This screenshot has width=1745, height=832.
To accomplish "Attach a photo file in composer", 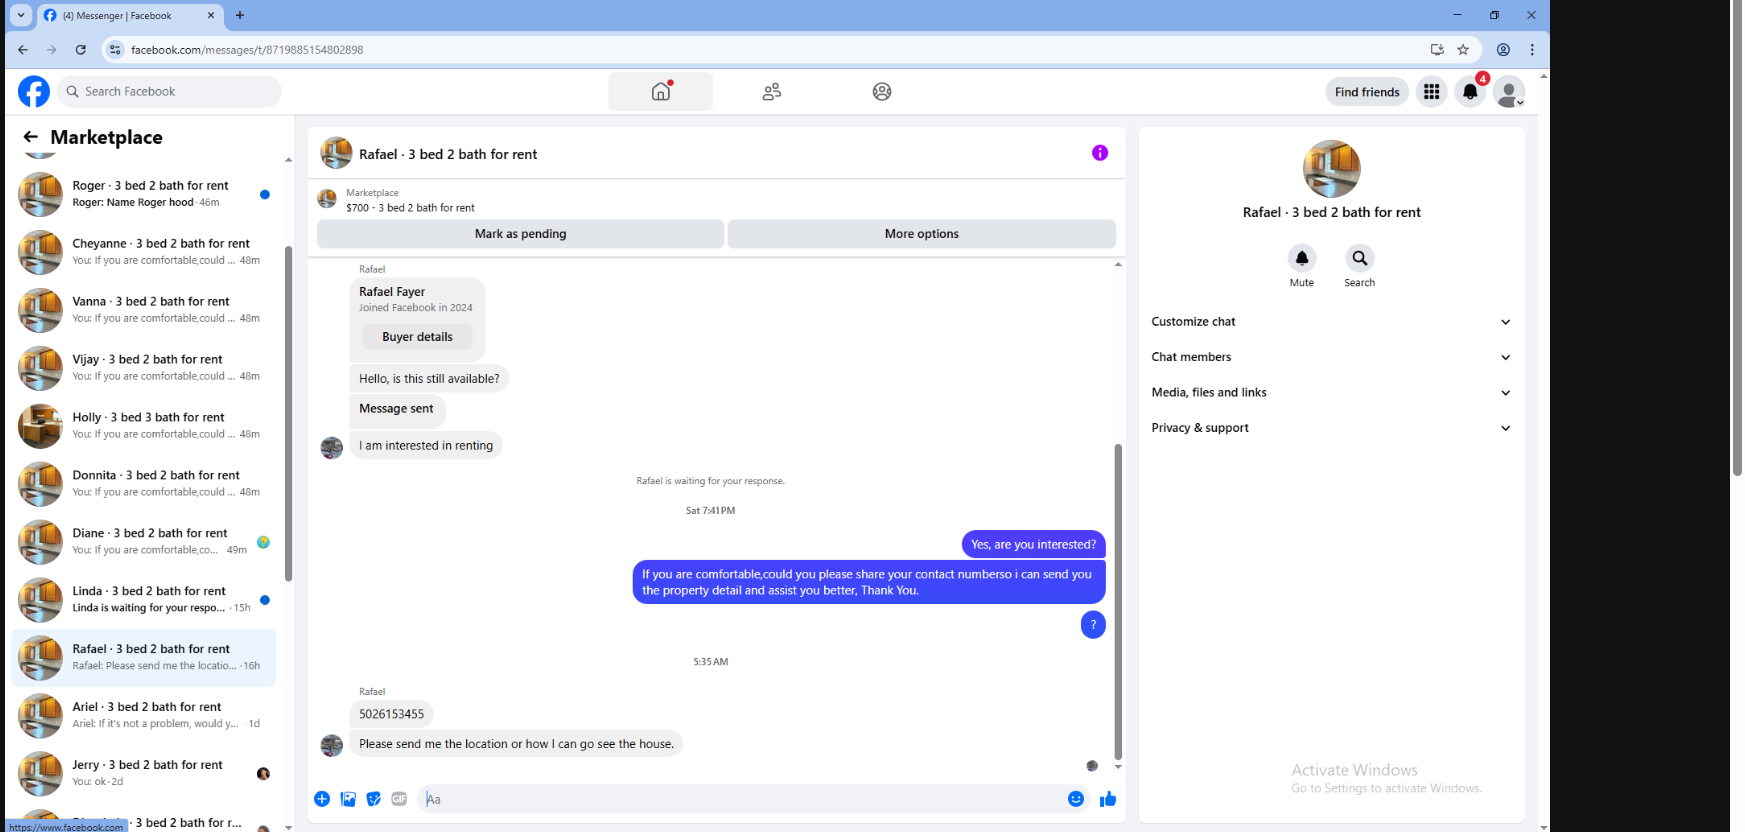I will 348,799.
